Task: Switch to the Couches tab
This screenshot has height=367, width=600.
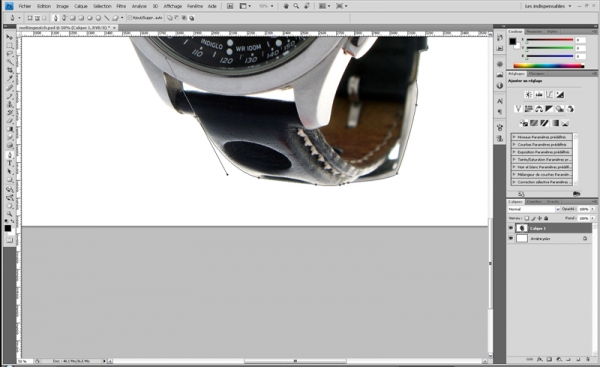Action: point(534,201)
